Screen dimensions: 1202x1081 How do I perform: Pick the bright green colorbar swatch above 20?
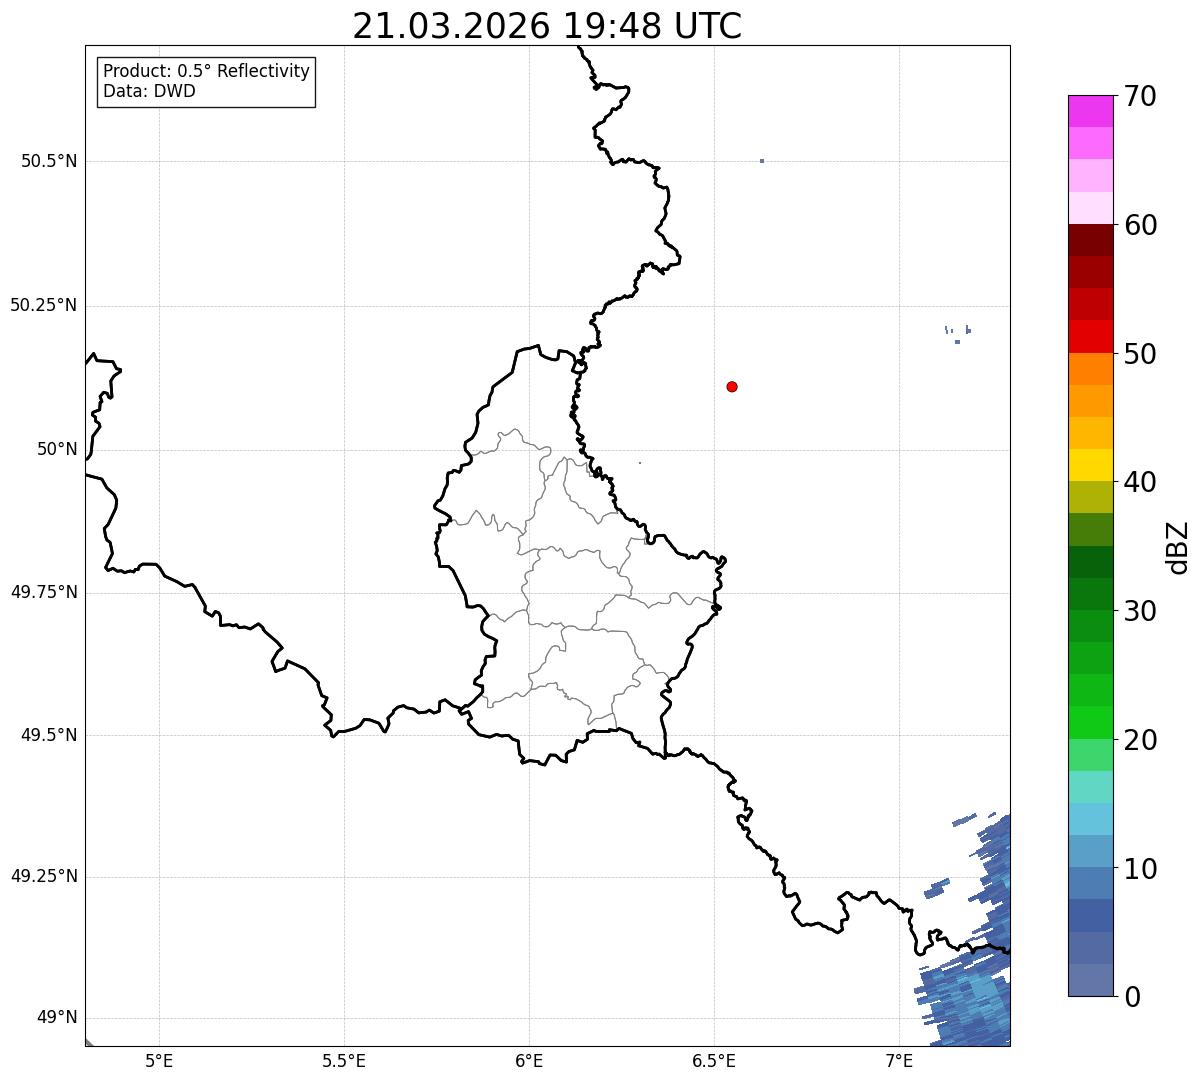(1090, 722)
